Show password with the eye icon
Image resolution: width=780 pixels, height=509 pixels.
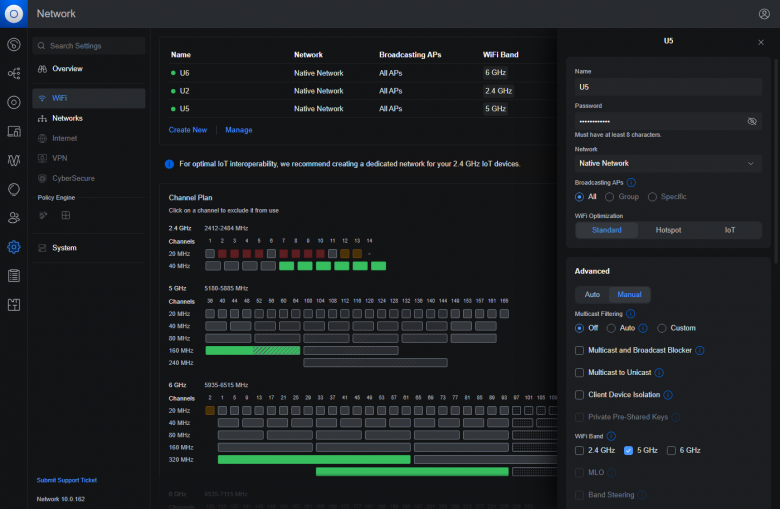[752, 121]
